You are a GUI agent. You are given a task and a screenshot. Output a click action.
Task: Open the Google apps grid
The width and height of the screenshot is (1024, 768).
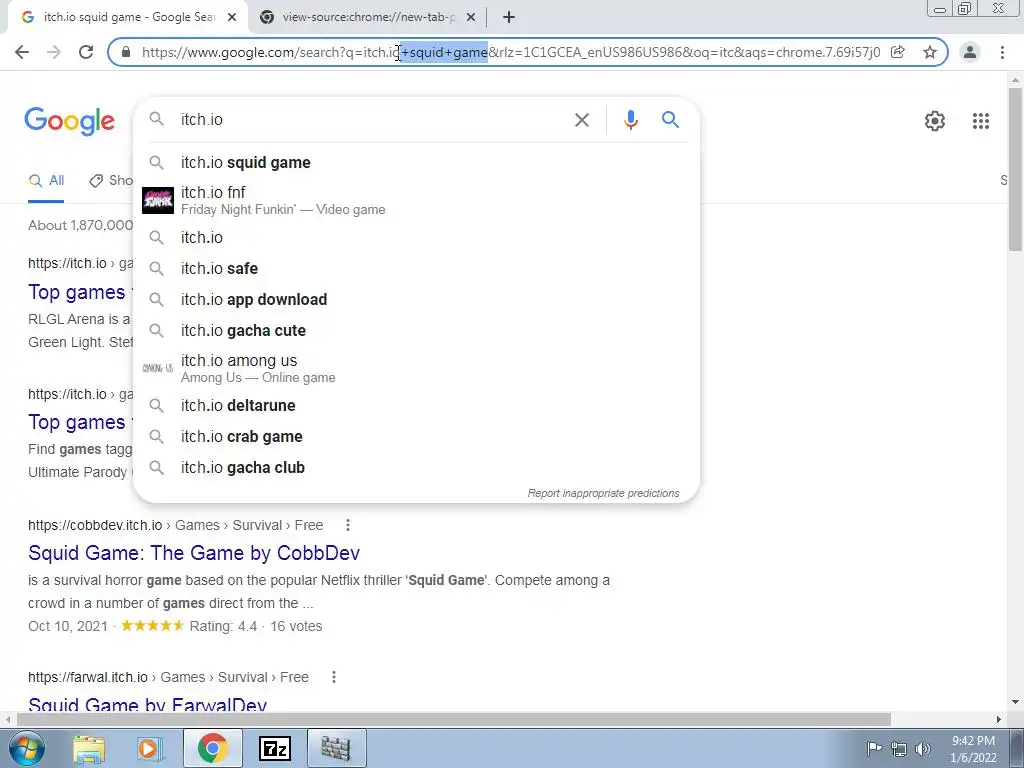point(981,121)
